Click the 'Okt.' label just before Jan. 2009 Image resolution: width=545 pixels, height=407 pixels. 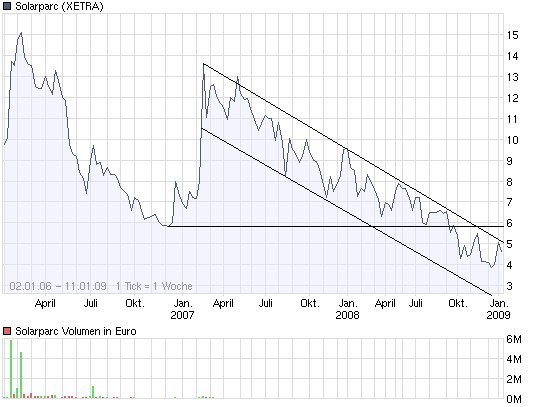click(x=458, y=303)
